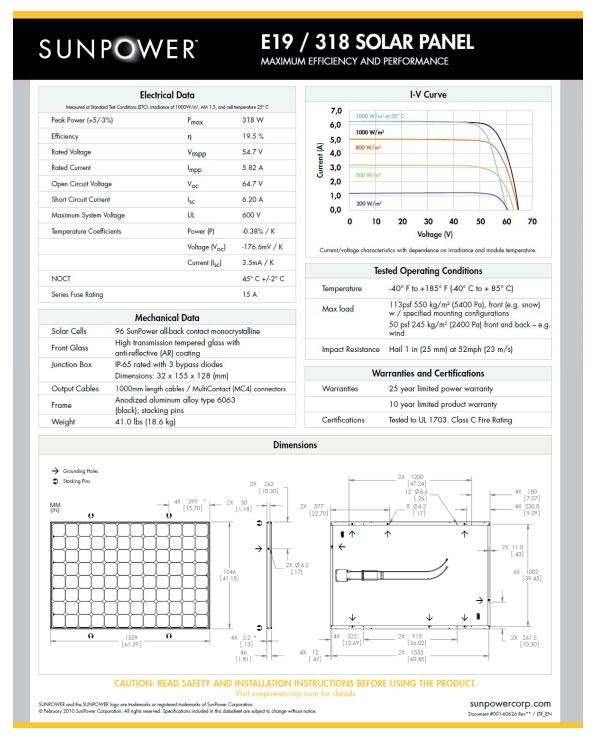Click the panel width dimension '1559 [61.39]'
This screenshot has width=596, height=741.
click(x=131, y=641)
